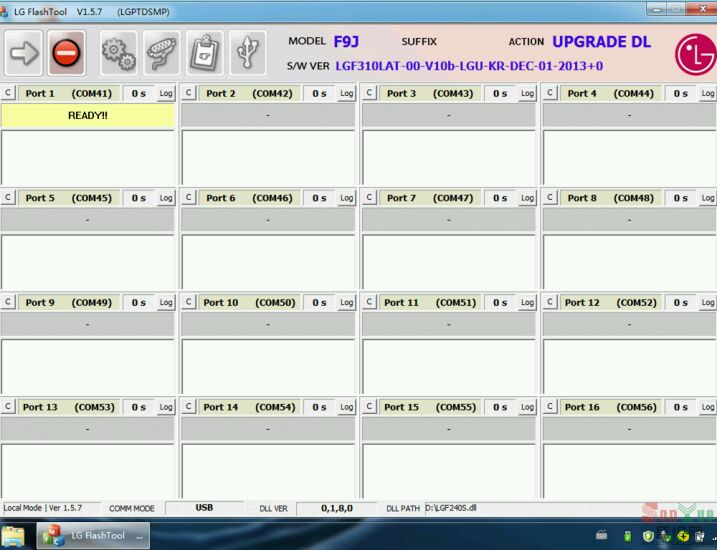
Task: Click the READY!! status of Port 1
Action: point(87,116)
